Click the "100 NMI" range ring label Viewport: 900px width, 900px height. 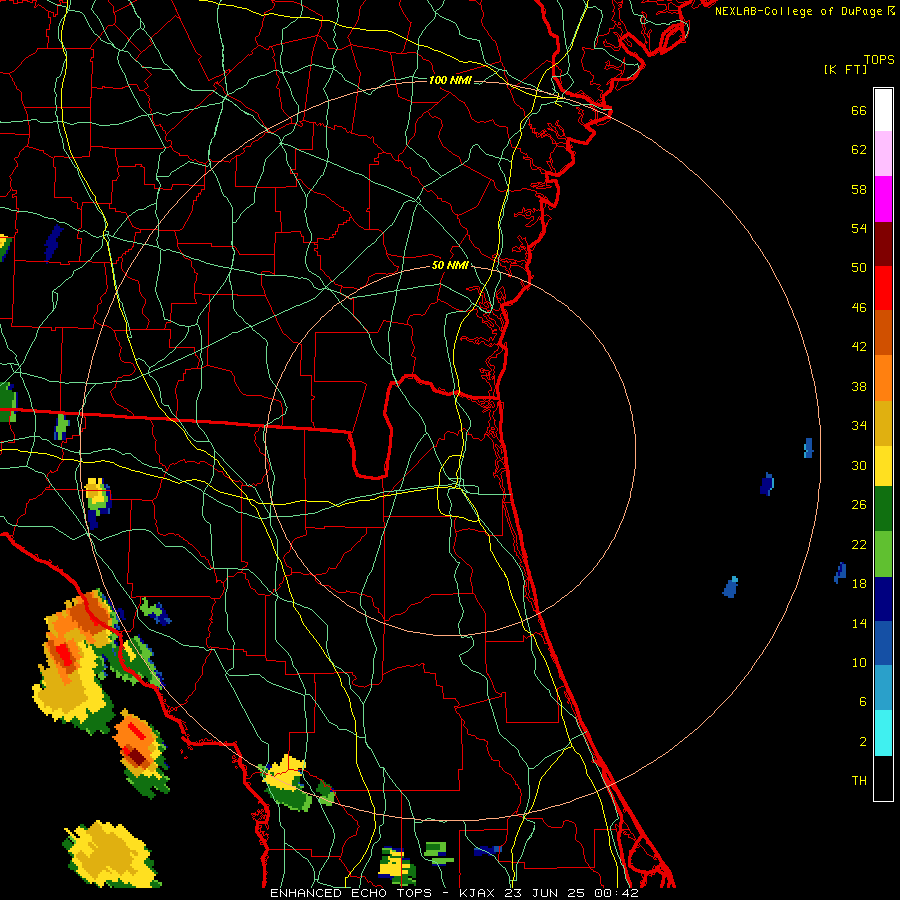[450, 80]
